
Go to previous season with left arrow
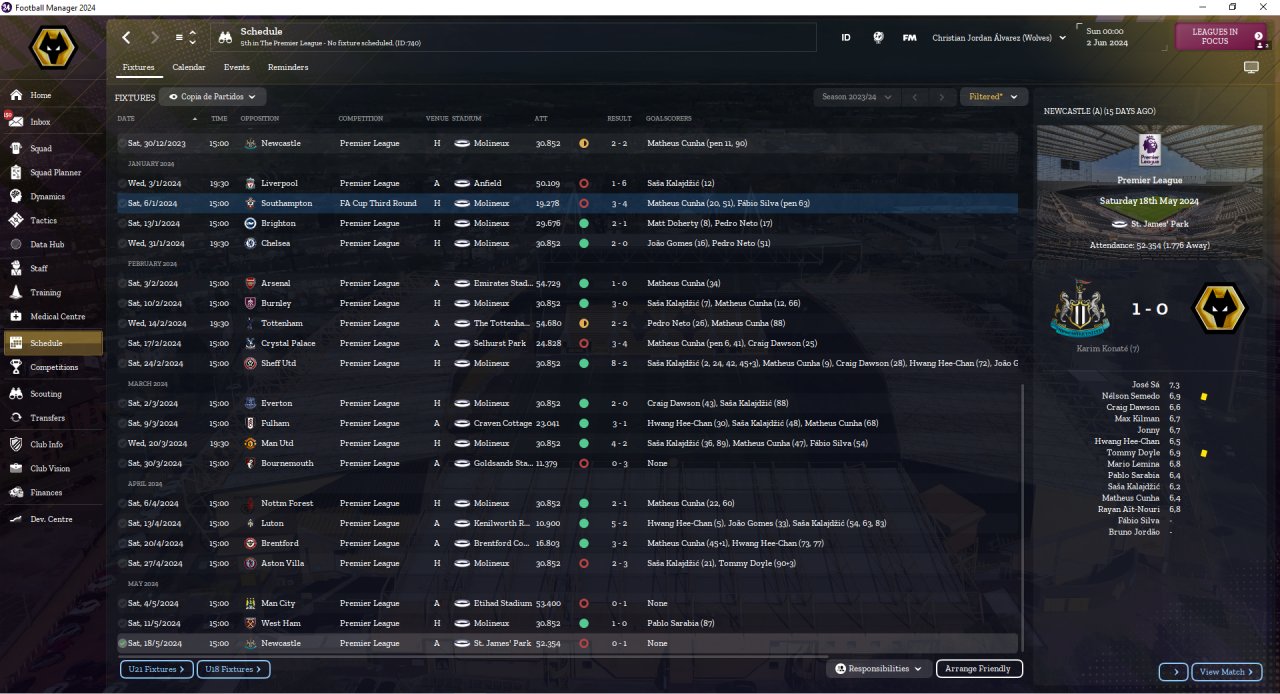[x=914, y=97]
